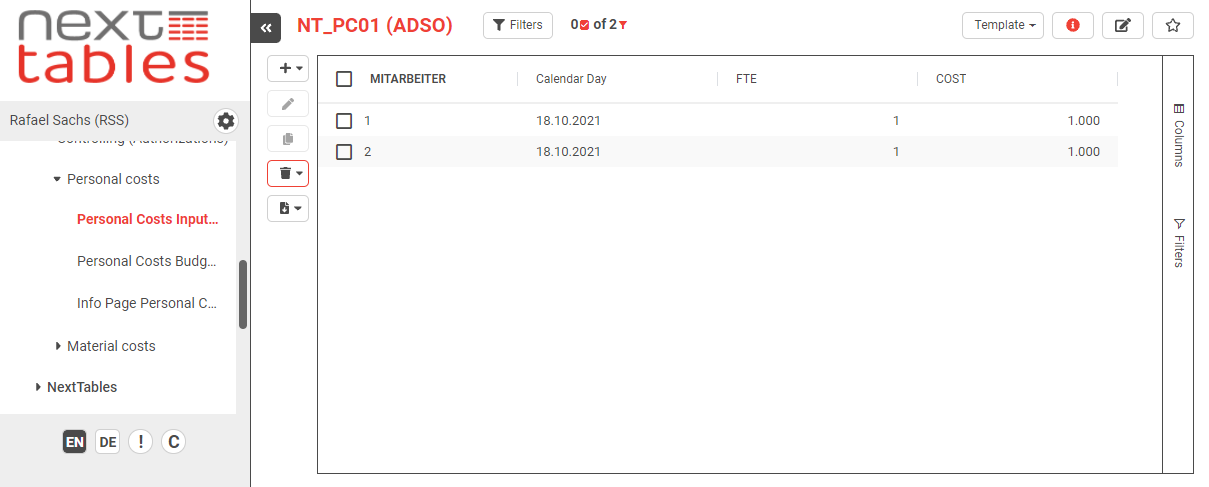Screen dimensions: 1209x487
Task: Open the Template dropdown
Action: tap(1003, 25)
